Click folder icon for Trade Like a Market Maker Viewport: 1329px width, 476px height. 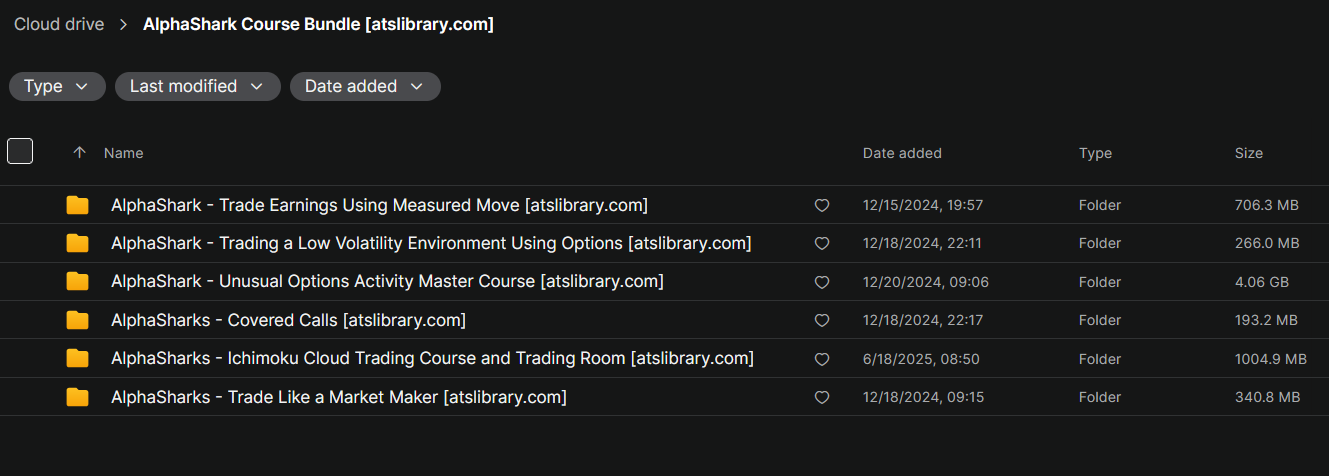77,397
